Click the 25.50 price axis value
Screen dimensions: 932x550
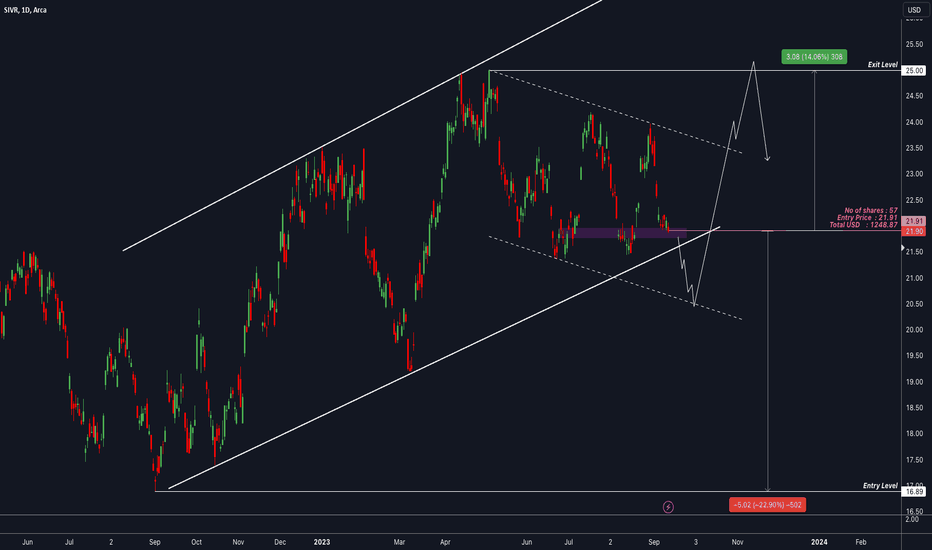click(x=914, y=45)
